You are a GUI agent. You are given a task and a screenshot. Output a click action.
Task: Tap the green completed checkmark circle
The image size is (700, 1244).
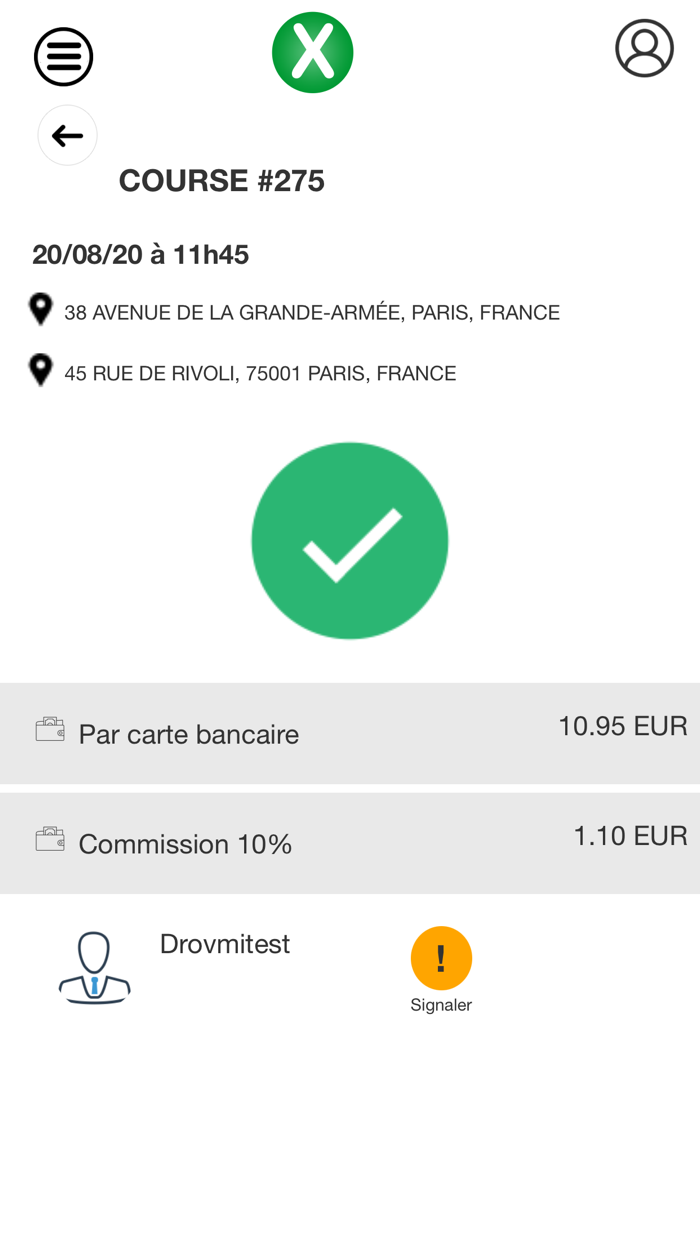click(350, 541)
